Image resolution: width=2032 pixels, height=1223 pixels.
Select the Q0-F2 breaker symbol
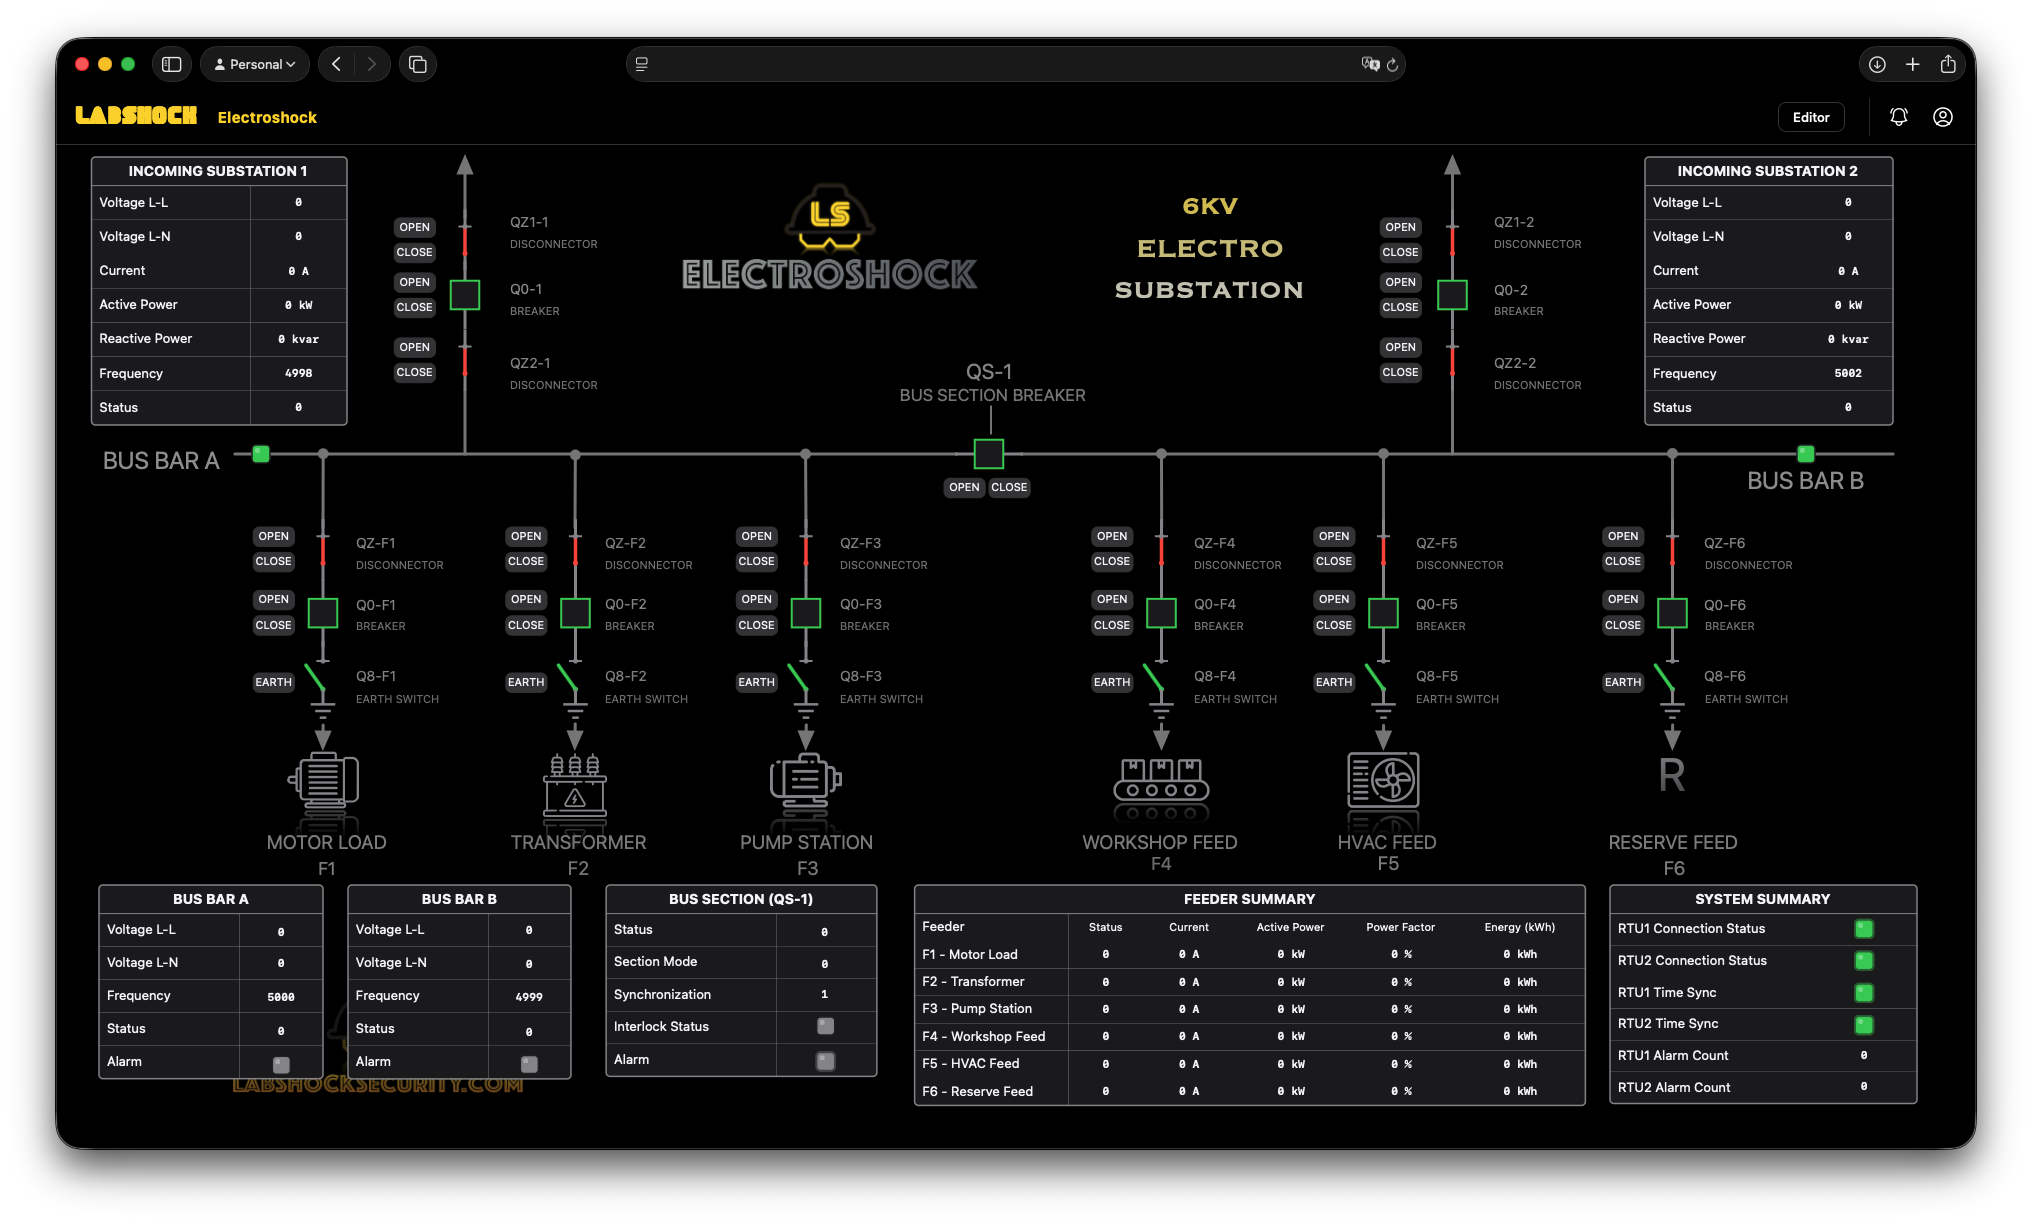575,612
